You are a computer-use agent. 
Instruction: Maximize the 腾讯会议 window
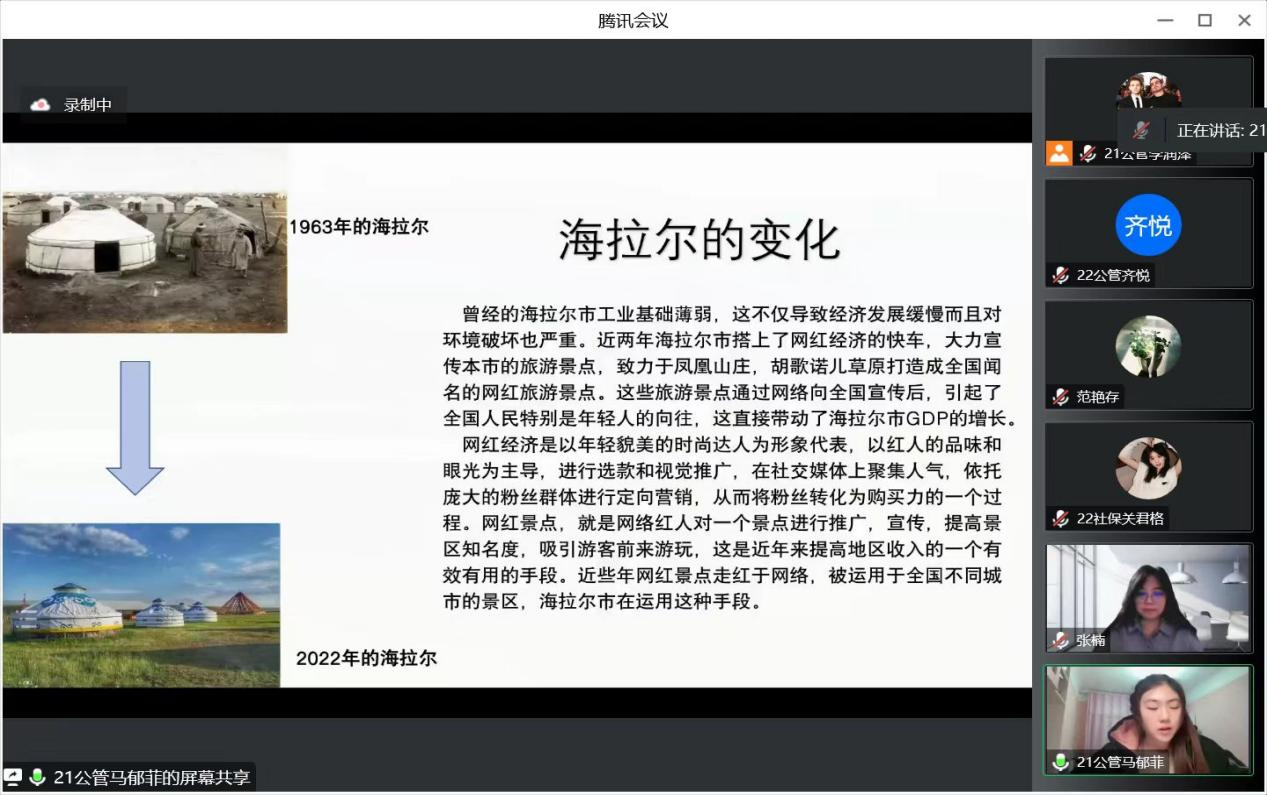tap(1205, 20)
